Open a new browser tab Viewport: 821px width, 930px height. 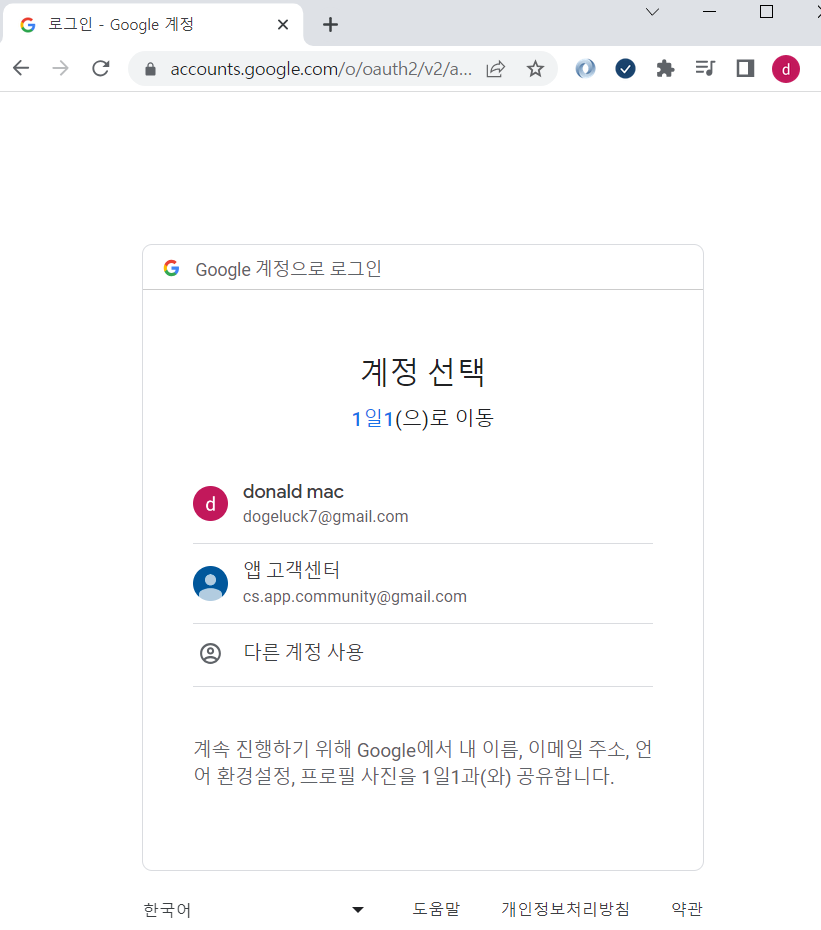coord(330,24)
